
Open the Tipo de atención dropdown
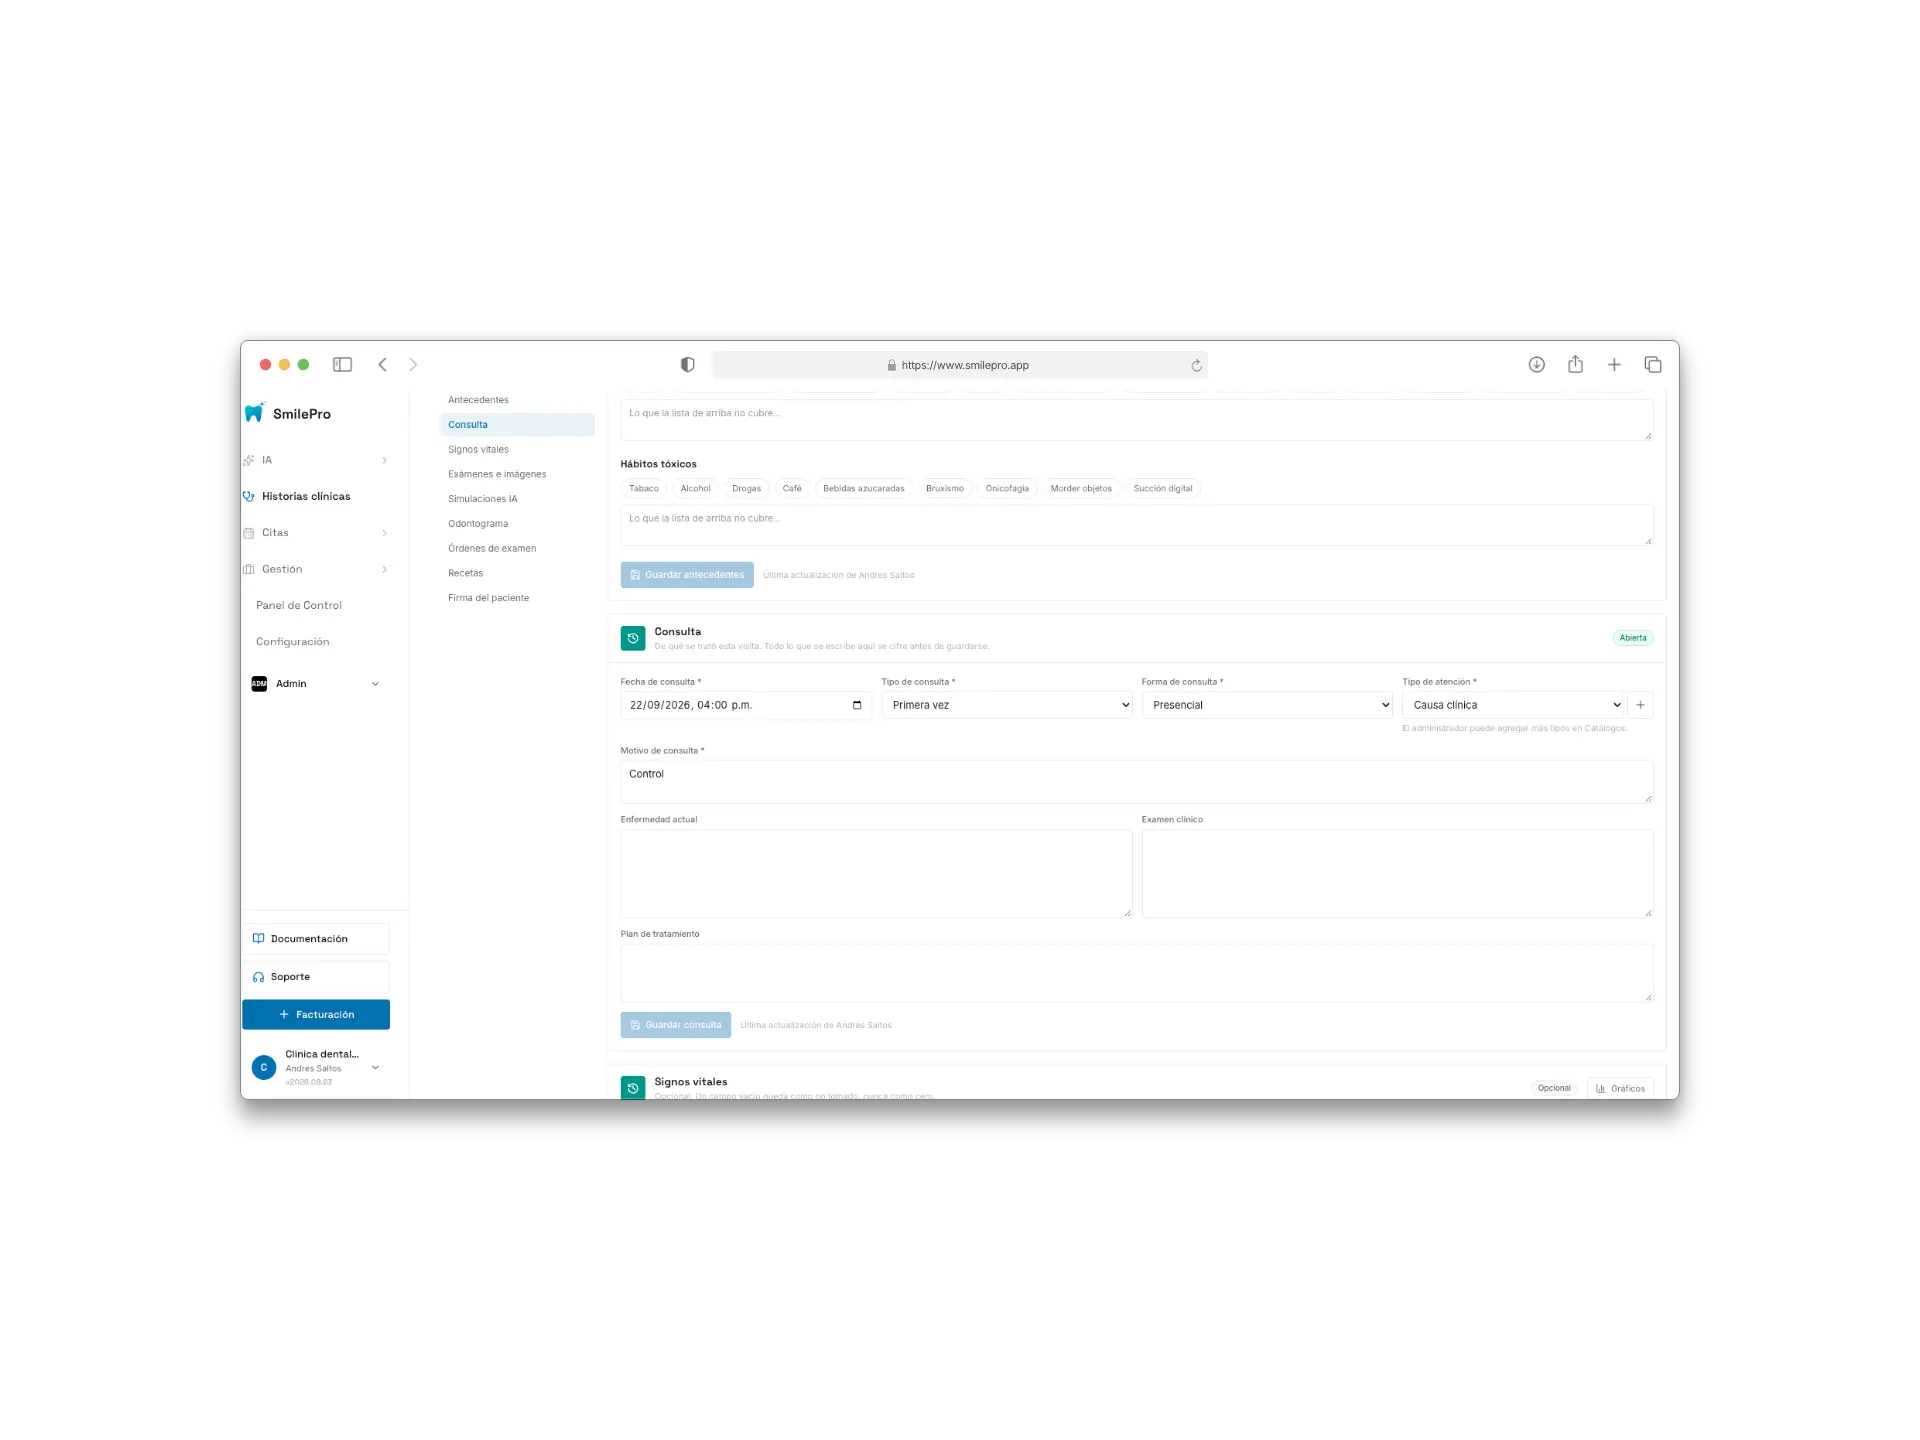(x=1513, y=705)
